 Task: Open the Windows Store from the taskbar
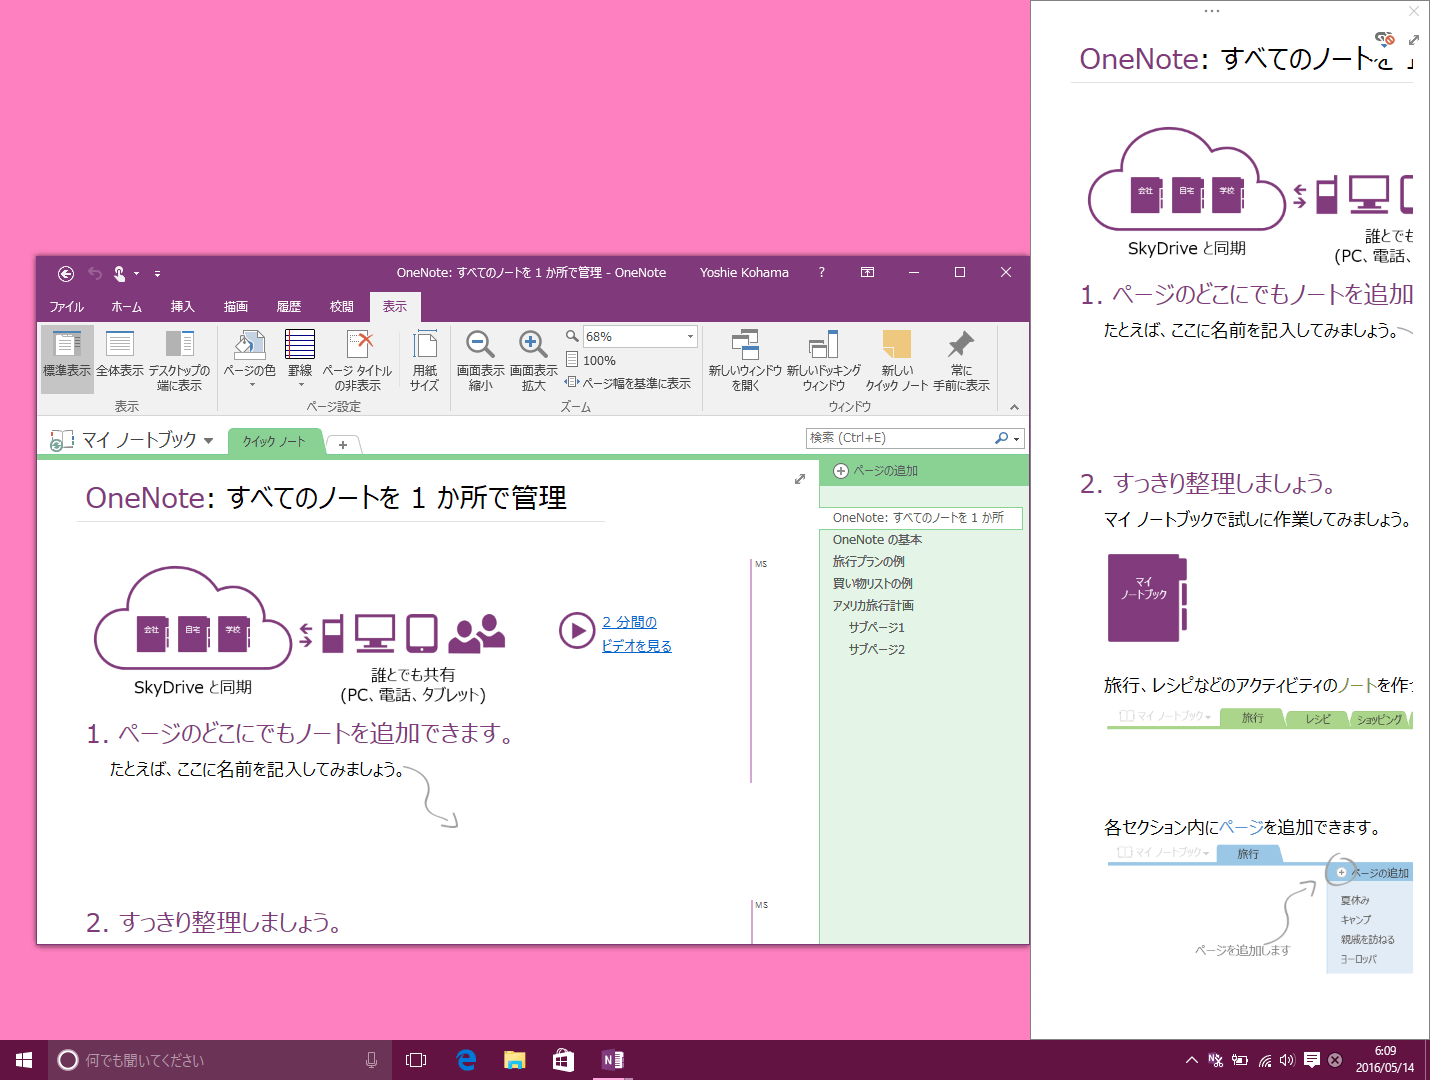564,1060
